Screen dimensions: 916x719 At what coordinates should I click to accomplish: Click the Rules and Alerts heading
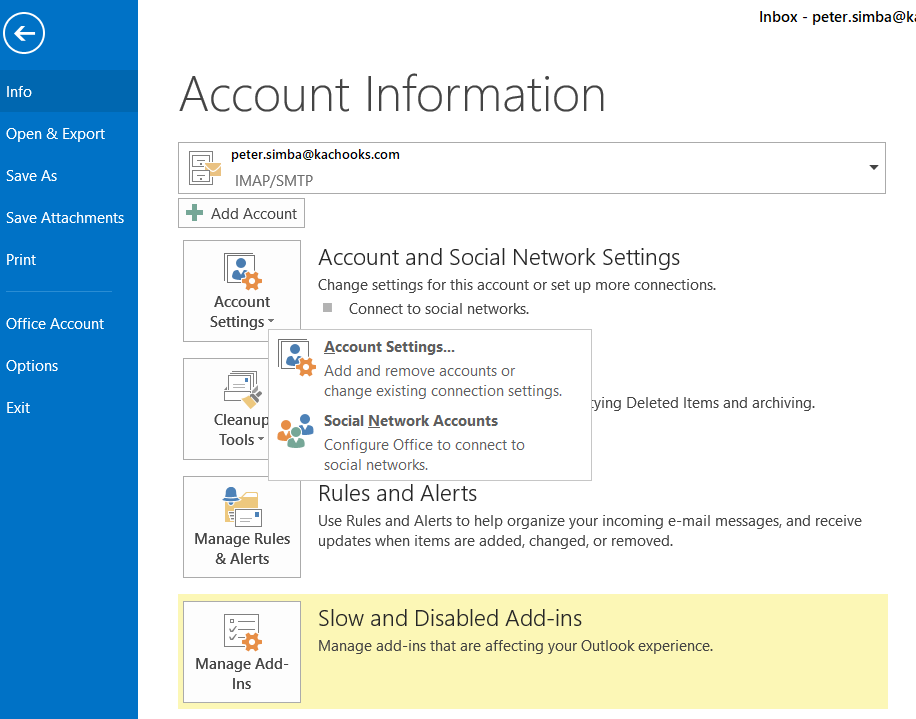[x=397, y=494]
